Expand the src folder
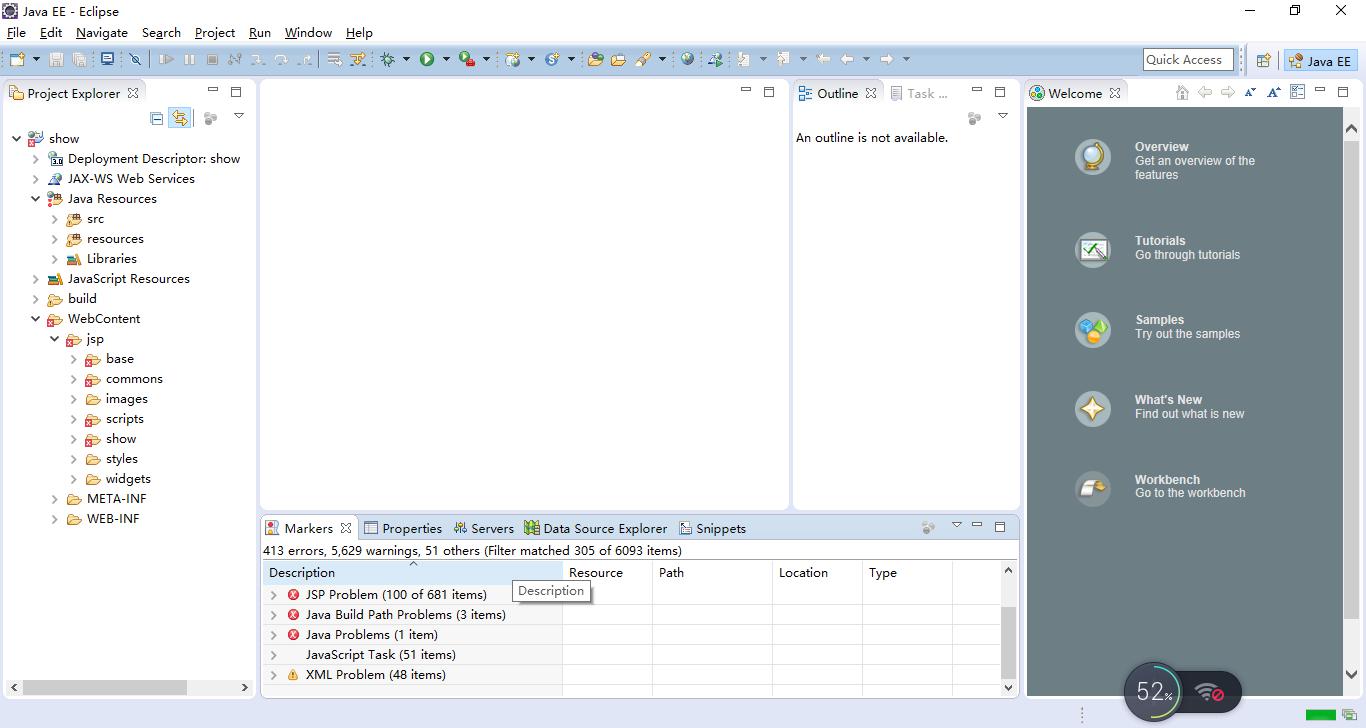The image size is (1366, 728). click(x=54, y=219)
